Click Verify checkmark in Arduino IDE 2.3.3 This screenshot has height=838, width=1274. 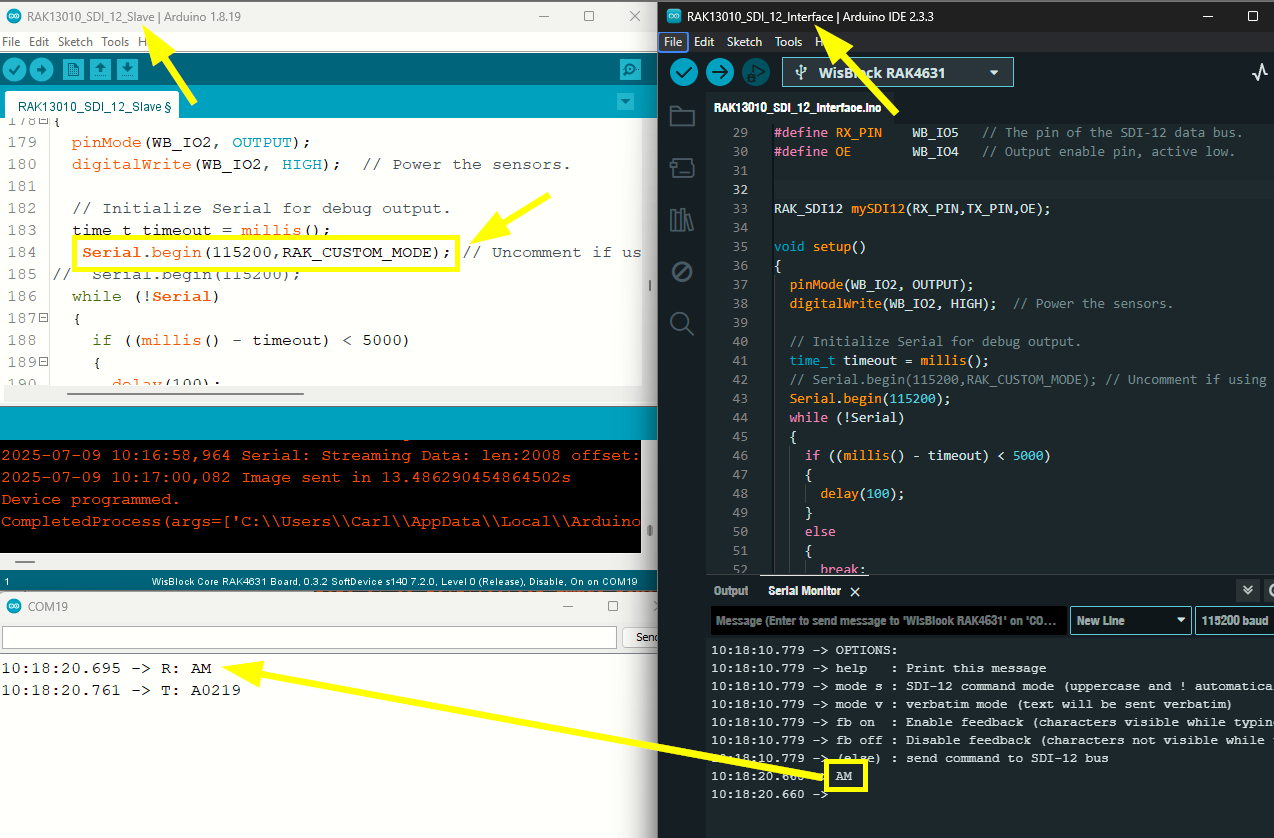click(x=684, y=72)
